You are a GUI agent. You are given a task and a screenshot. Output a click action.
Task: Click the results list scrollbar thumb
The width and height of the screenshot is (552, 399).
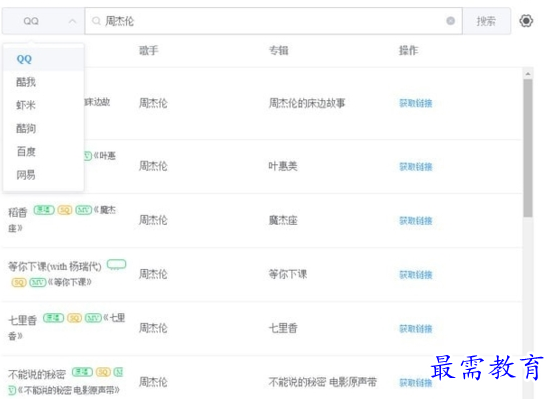(x=528, y=148)
